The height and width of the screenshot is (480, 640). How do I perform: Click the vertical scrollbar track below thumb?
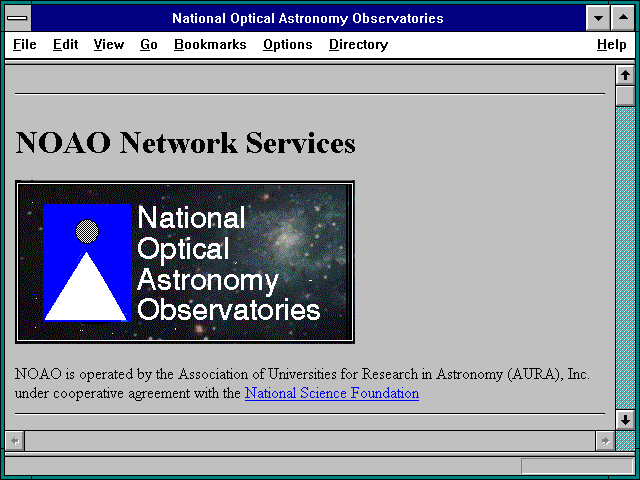point(625,258)
